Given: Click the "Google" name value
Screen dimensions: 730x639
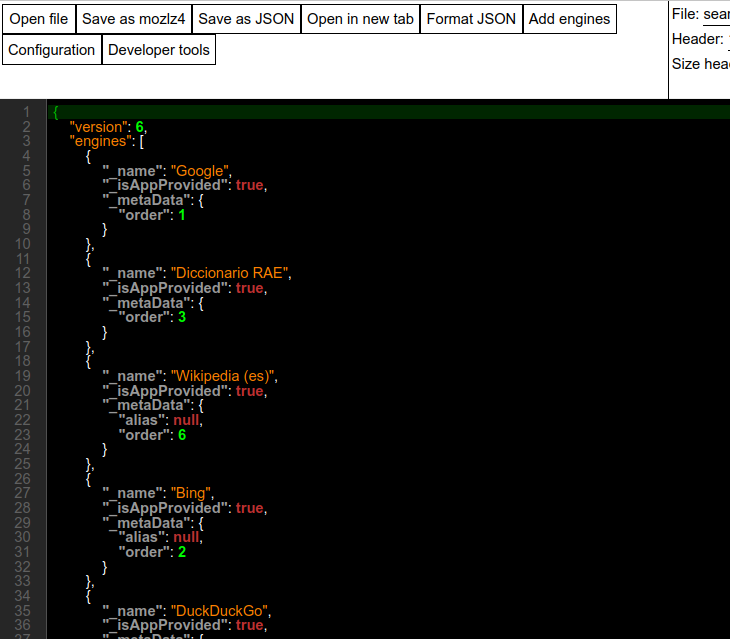Looking at the screenshot, I should point(200,171).
